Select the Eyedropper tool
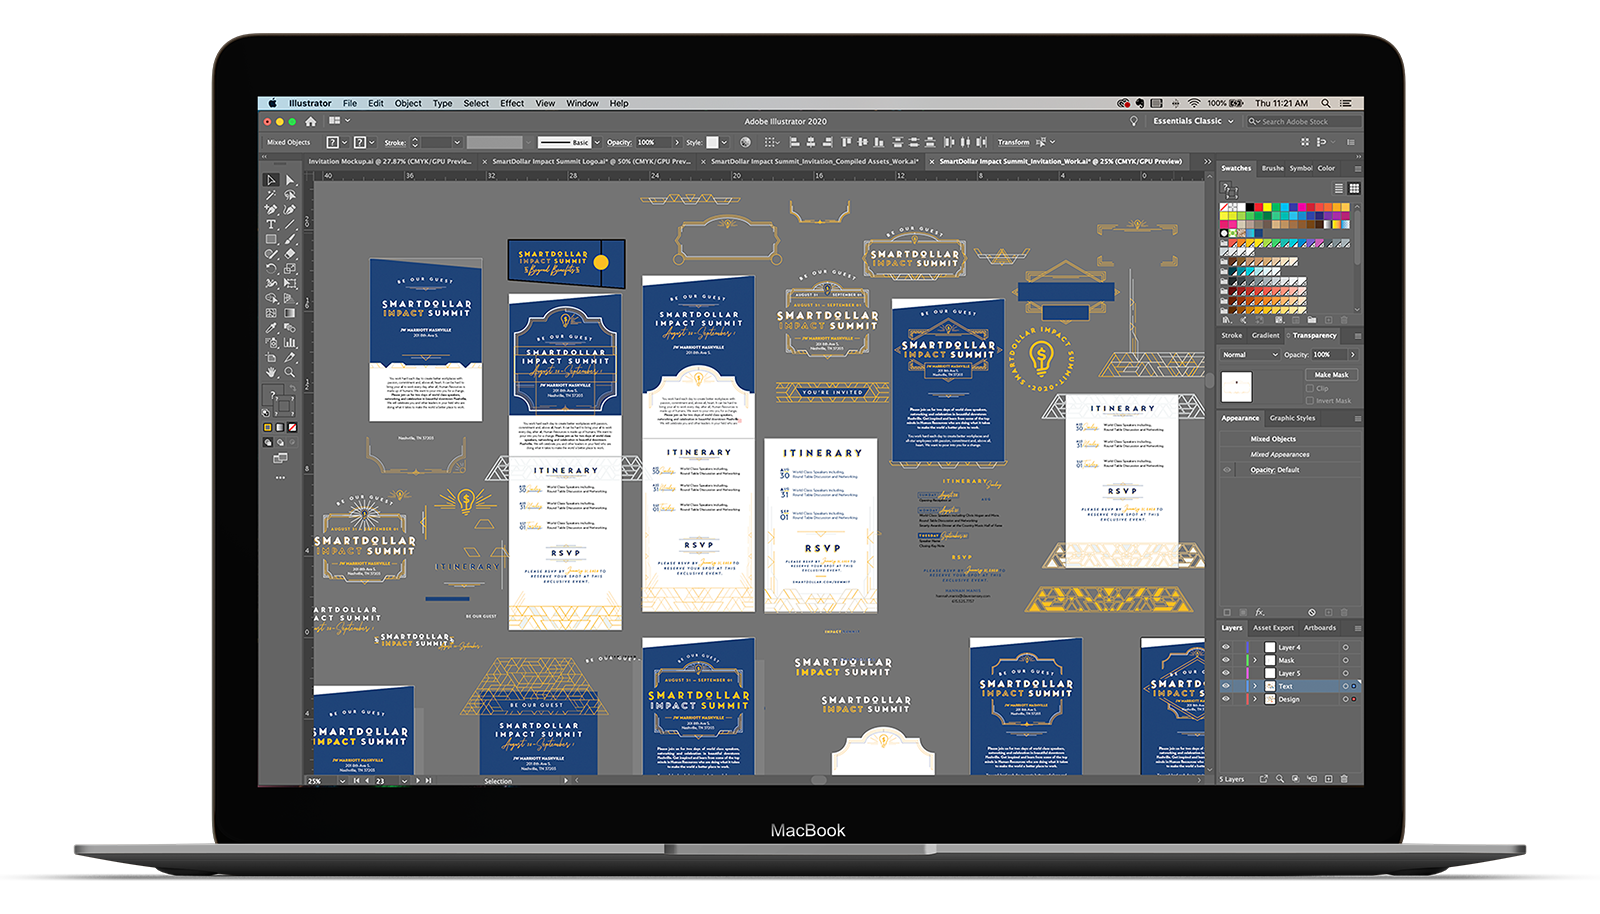Image resolution: width=1600 pixels, height=914 pixels. [x=271, y=328]
